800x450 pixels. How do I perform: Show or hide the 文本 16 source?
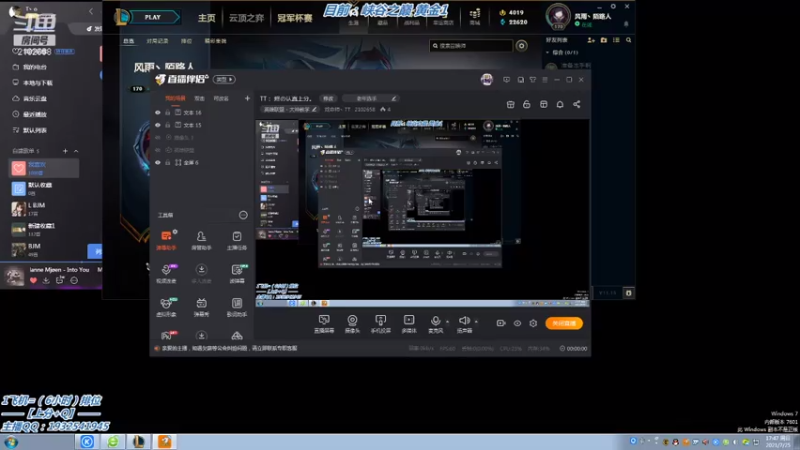coord(158,113)
